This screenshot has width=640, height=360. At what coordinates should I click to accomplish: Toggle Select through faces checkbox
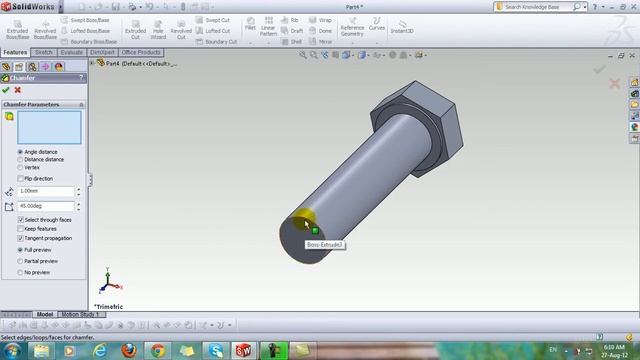(x=20, y=220)
